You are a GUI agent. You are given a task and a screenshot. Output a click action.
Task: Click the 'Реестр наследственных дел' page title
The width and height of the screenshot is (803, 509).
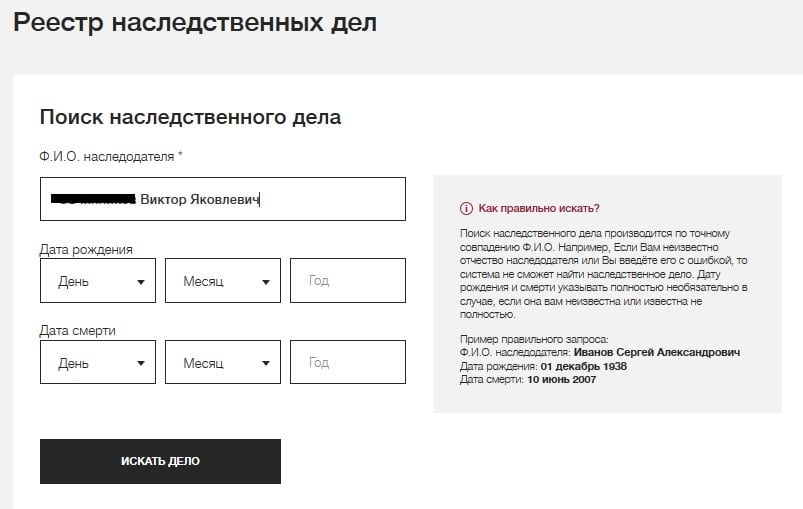pyautogui.click(x=195, y=23)
